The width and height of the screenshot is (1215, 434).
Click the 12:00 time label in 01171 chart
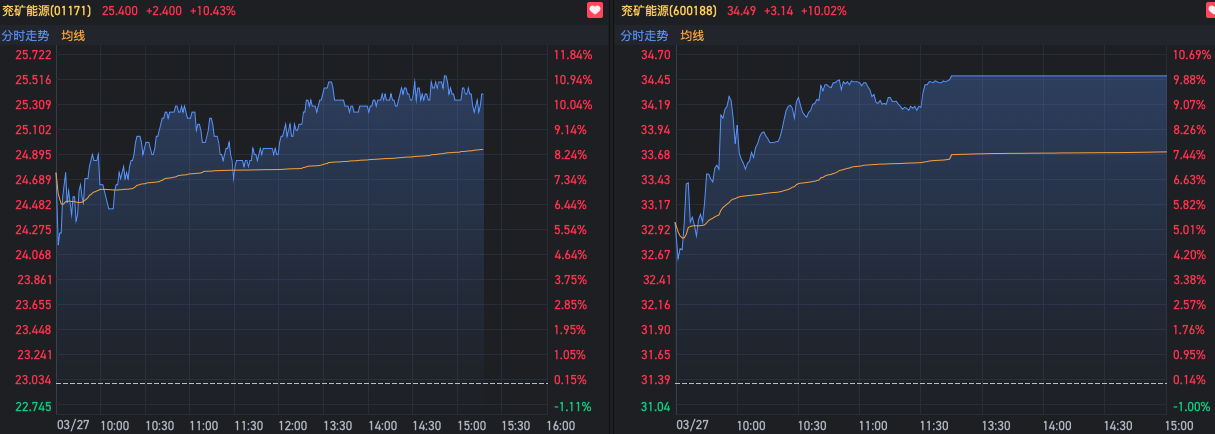[x=293, y=426]
